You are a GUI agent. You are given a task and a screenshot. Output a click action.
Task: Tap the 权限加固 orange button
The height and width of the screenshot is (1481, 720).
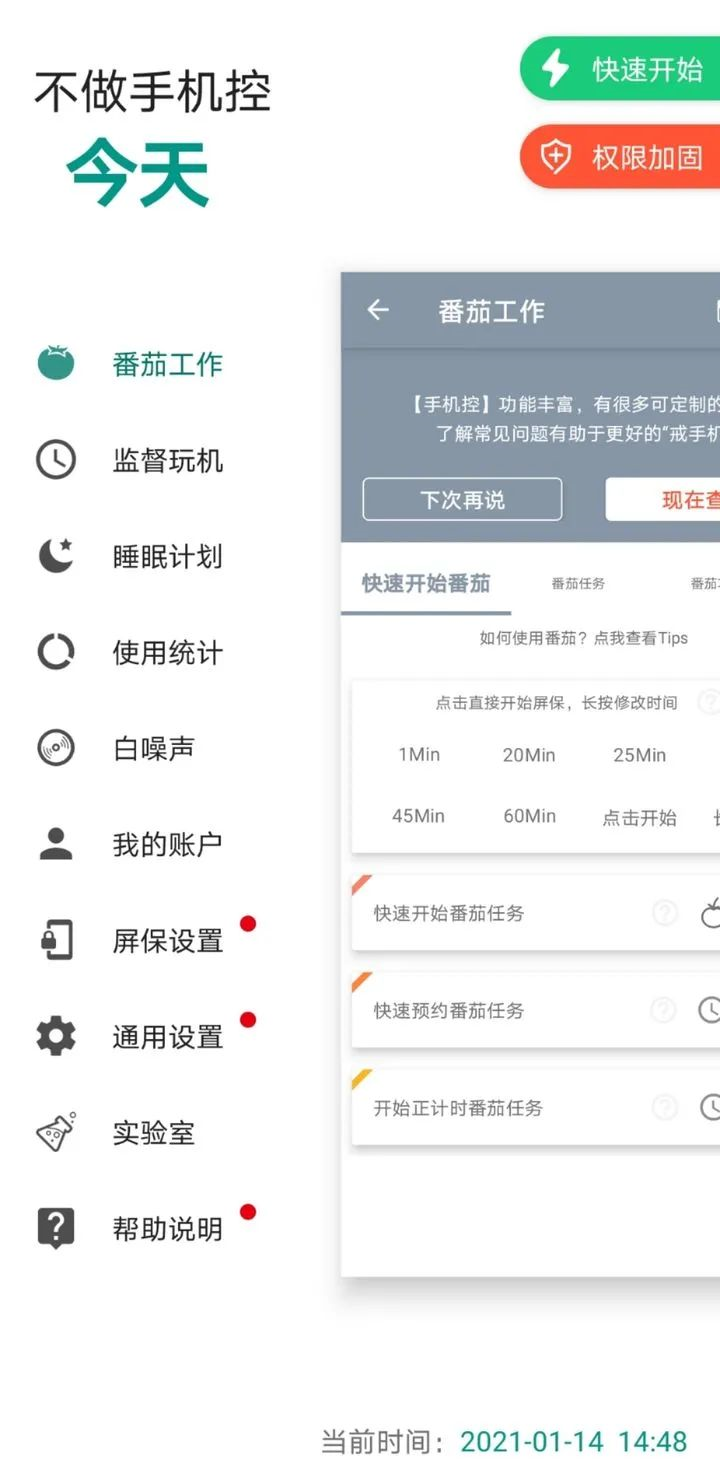(620, 157)
